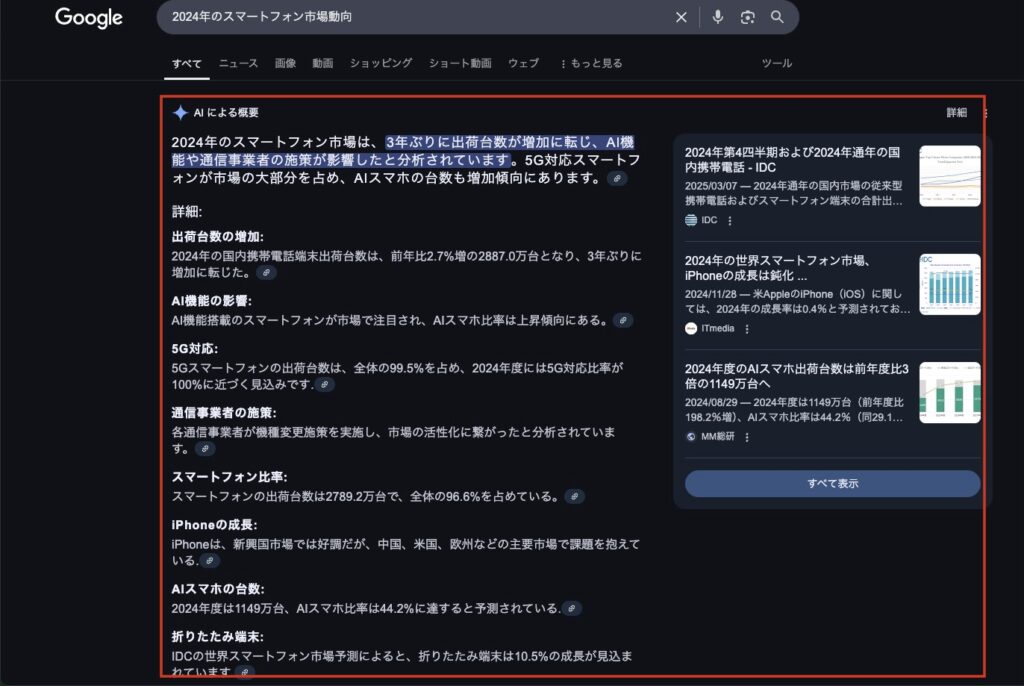Screen dimensions: 1024x686
Task: Click the 折りたたみ端末 heading
Action: pos(217,636)
